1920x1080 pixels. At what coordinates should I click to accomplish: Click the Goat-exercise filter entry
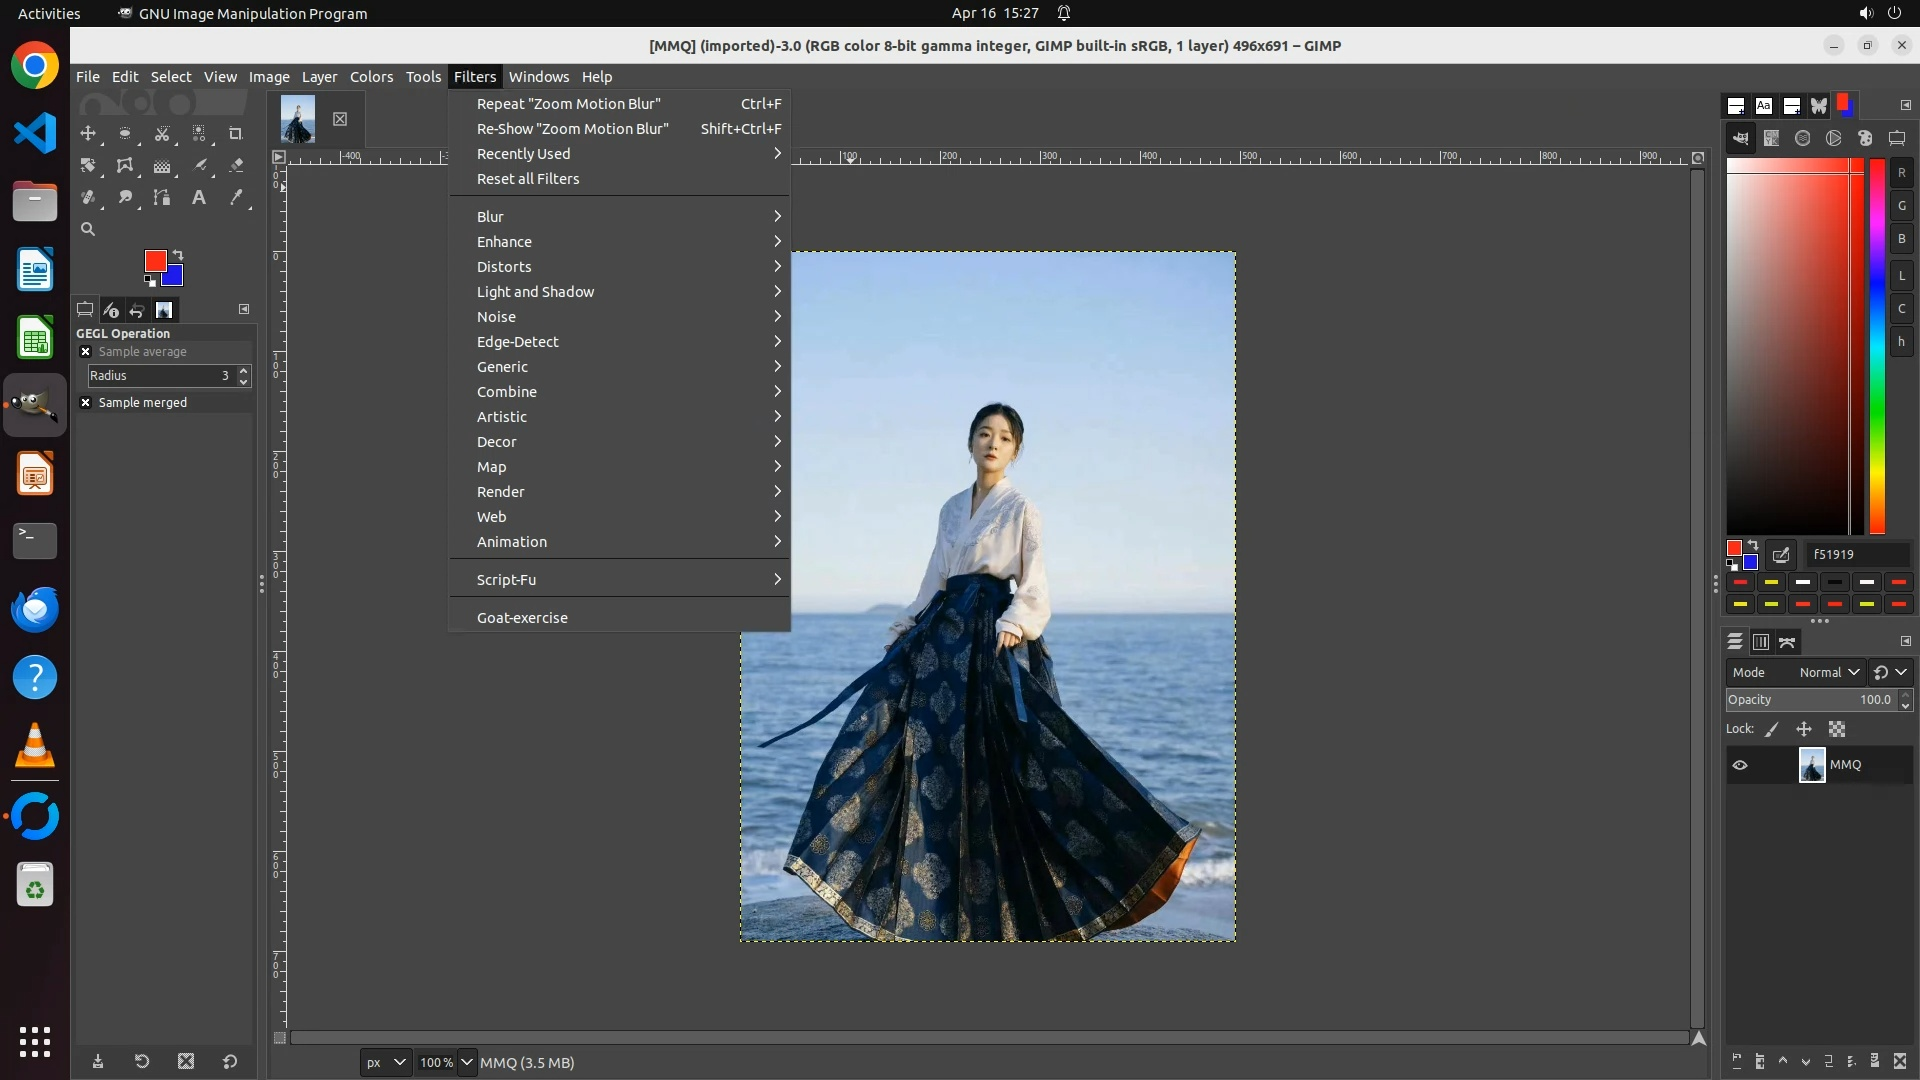[x=522, y=618]
